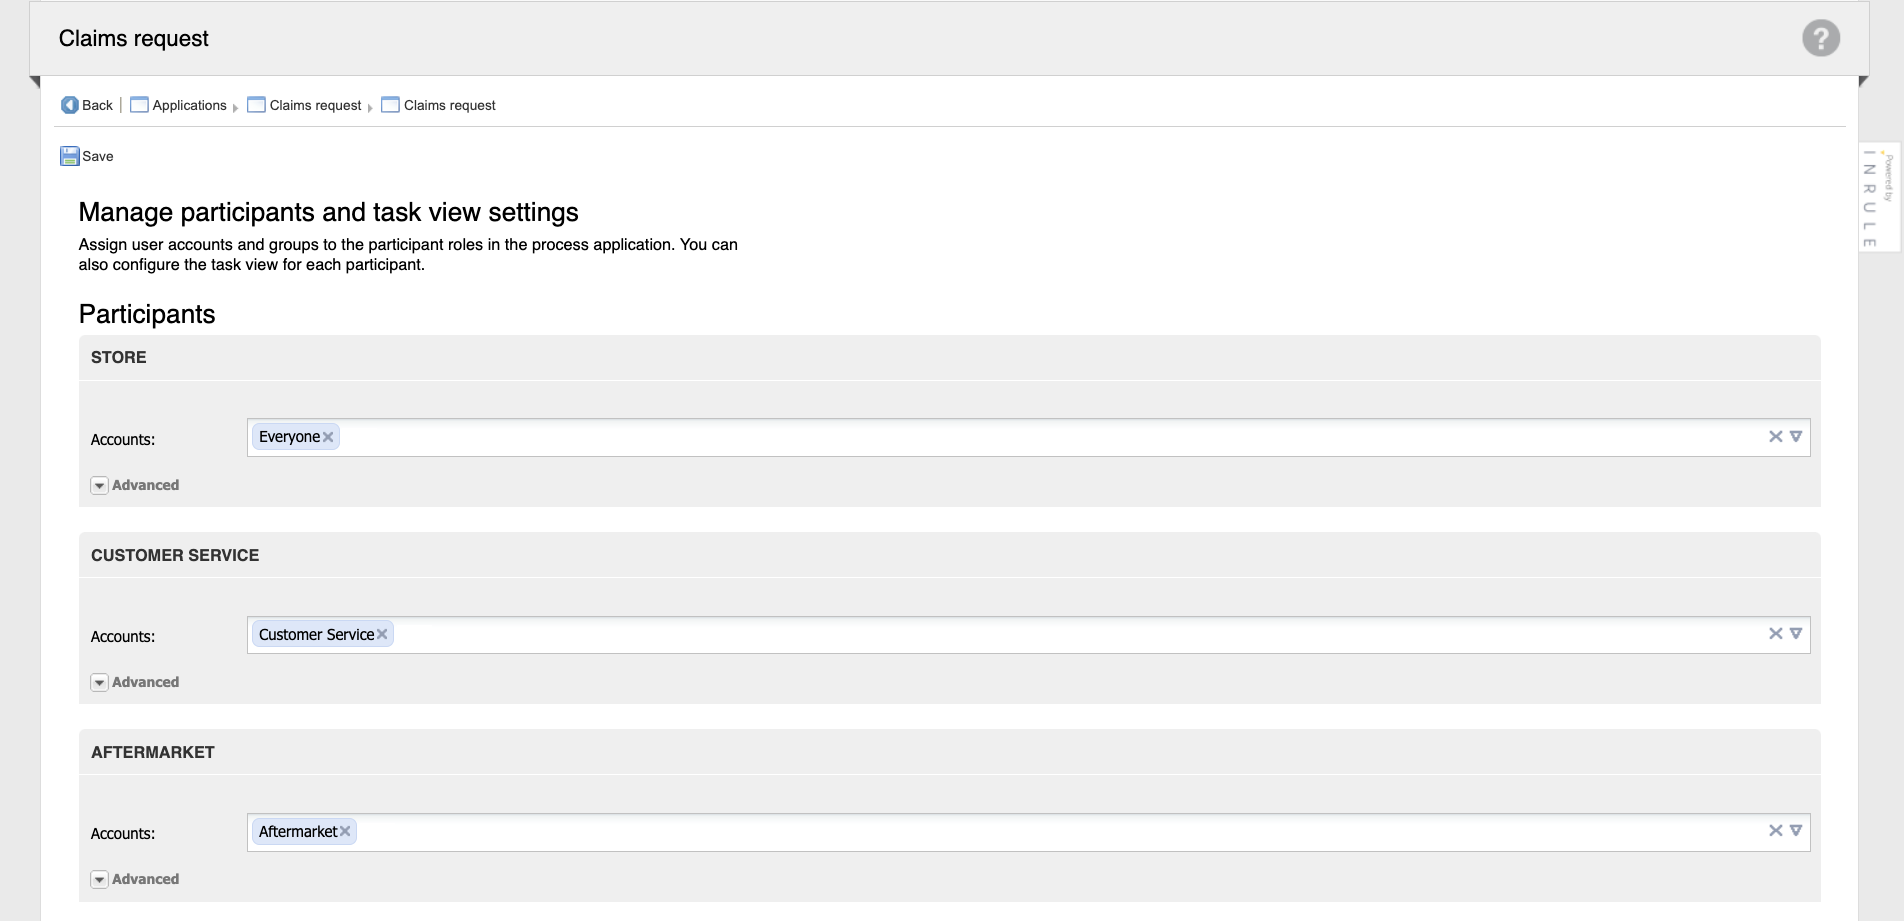The image size is (1904, 921).
Task: Expand Advanced settings under Aftermarket
Action: (x=99, y=880)
